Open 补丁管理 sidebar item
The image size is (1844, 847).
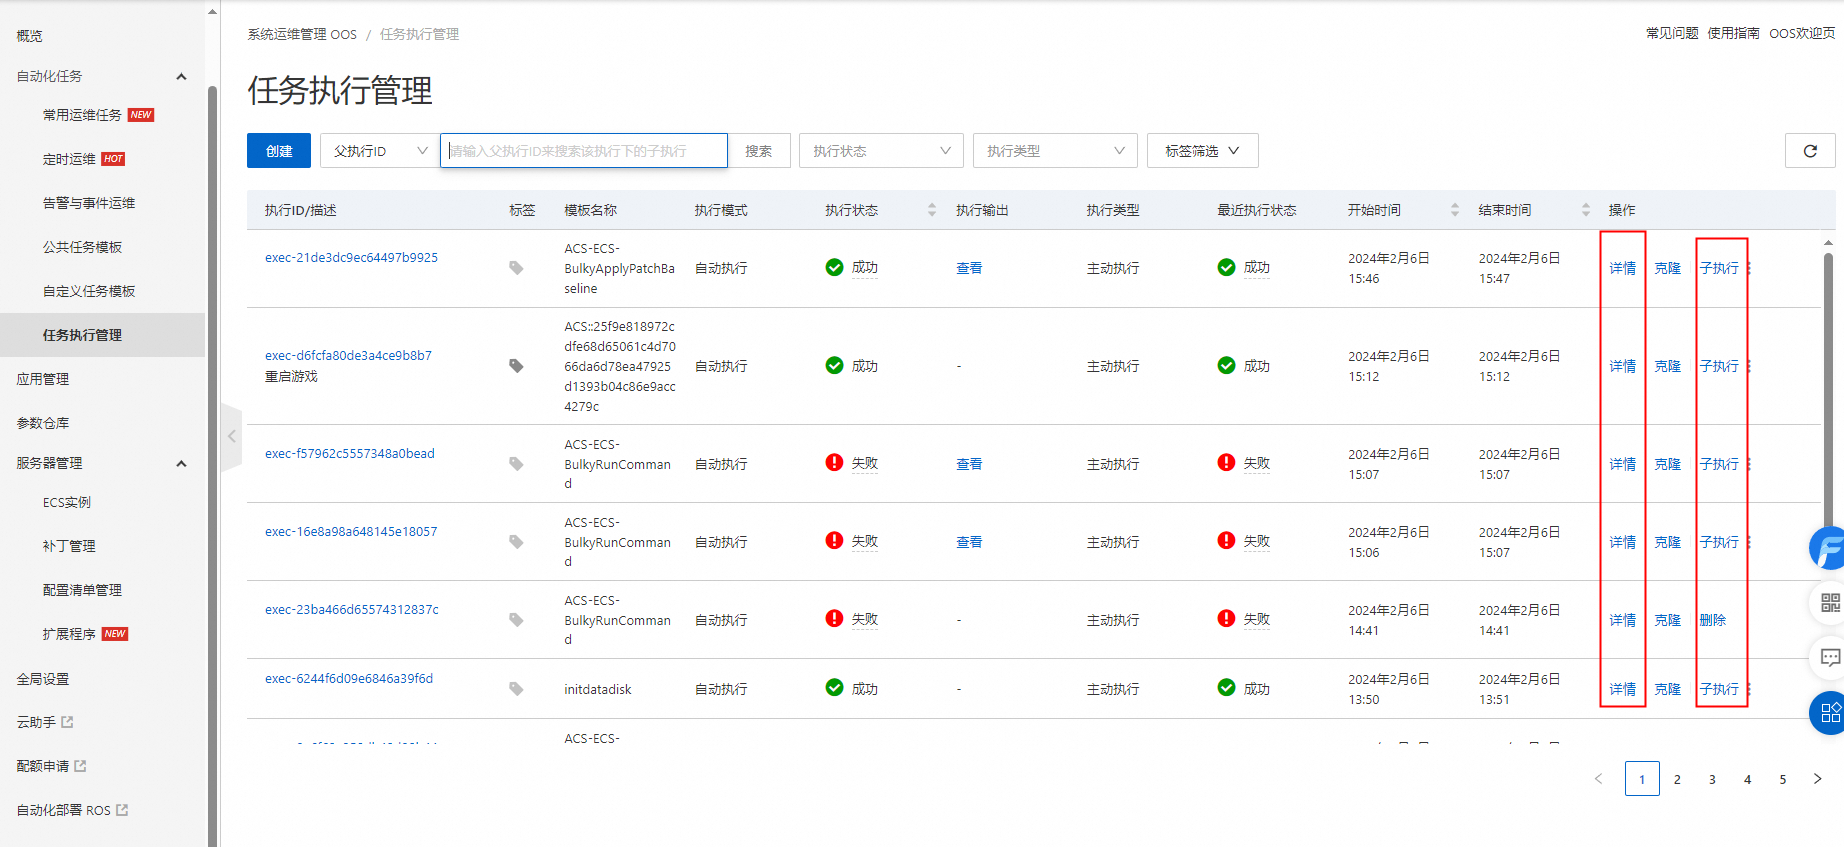(x=69, y=546)
